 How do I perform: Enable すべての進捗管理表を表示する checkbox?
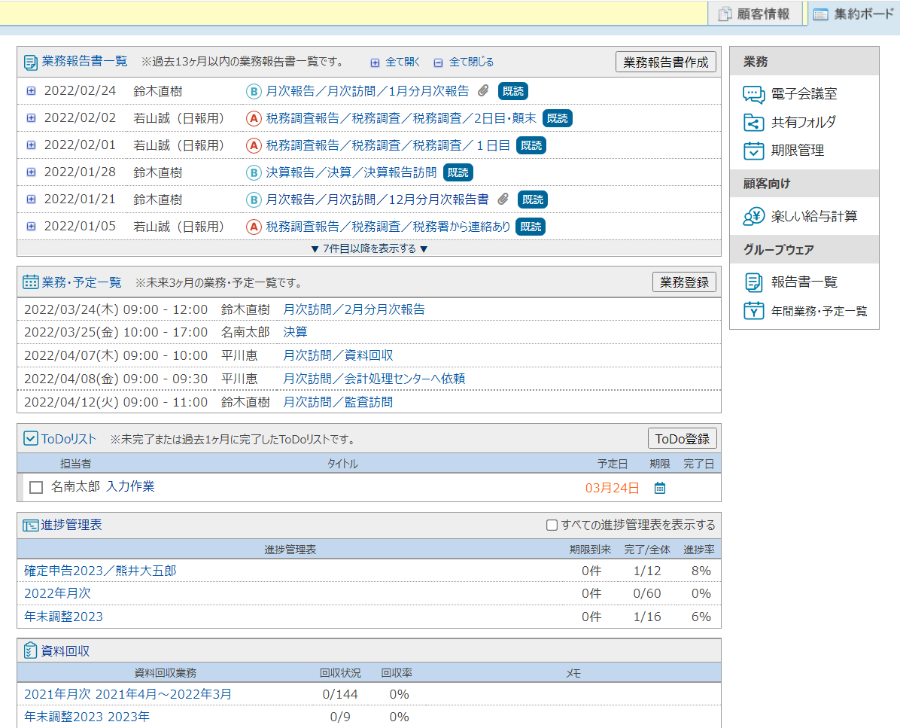pos(551,525)
